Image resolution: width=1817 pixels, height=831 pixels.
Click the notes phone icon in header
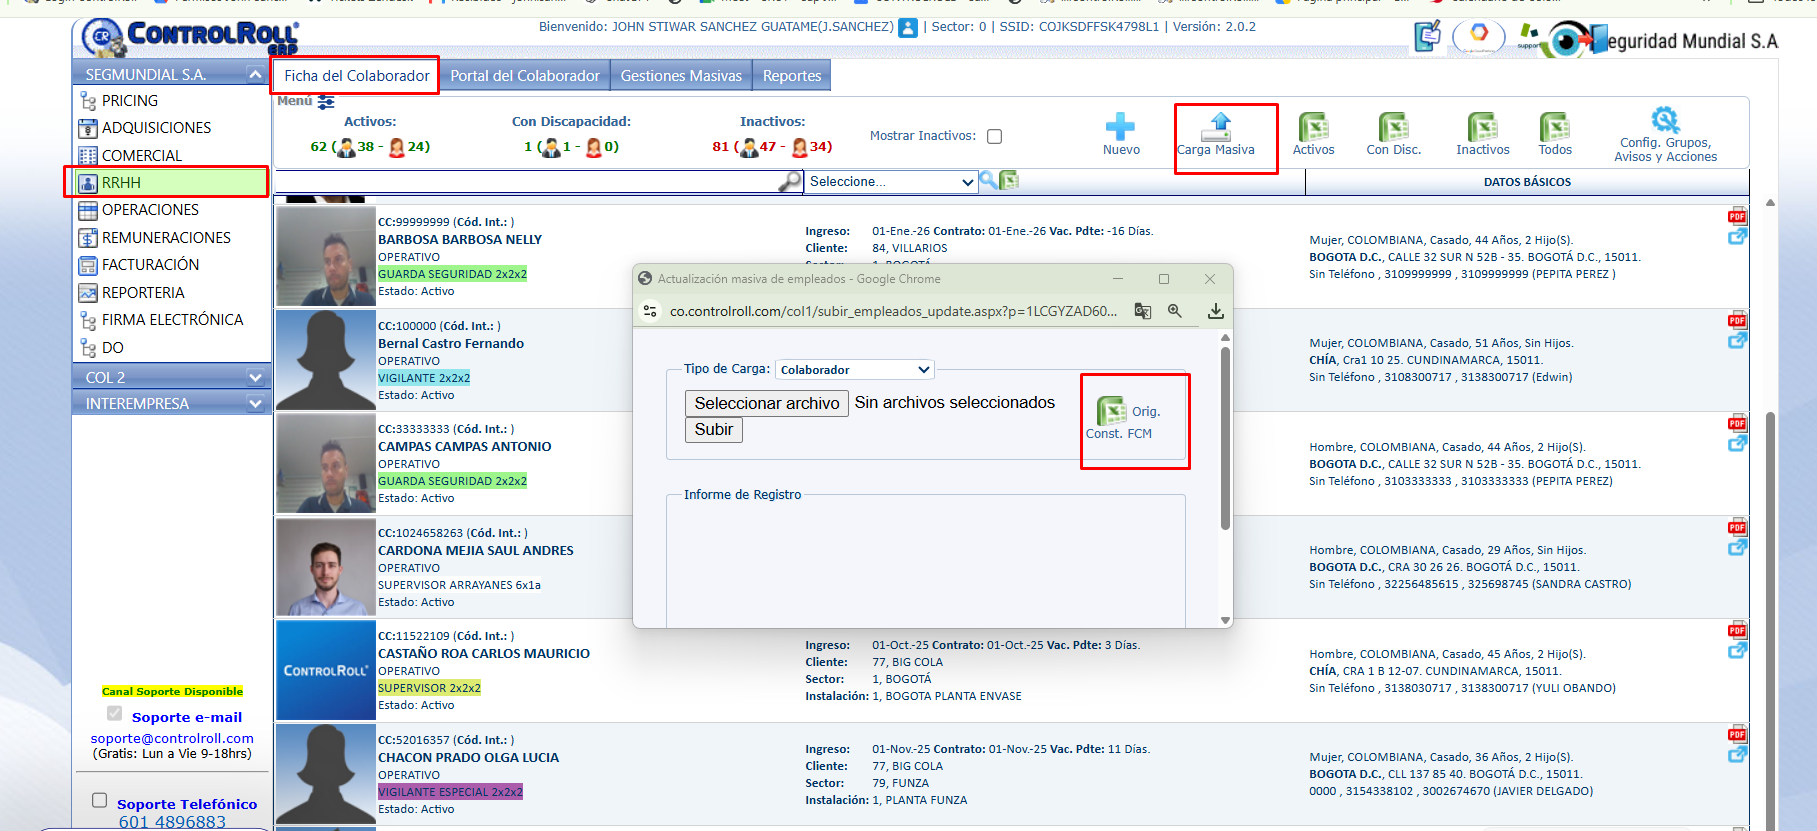coord(1428,36)
